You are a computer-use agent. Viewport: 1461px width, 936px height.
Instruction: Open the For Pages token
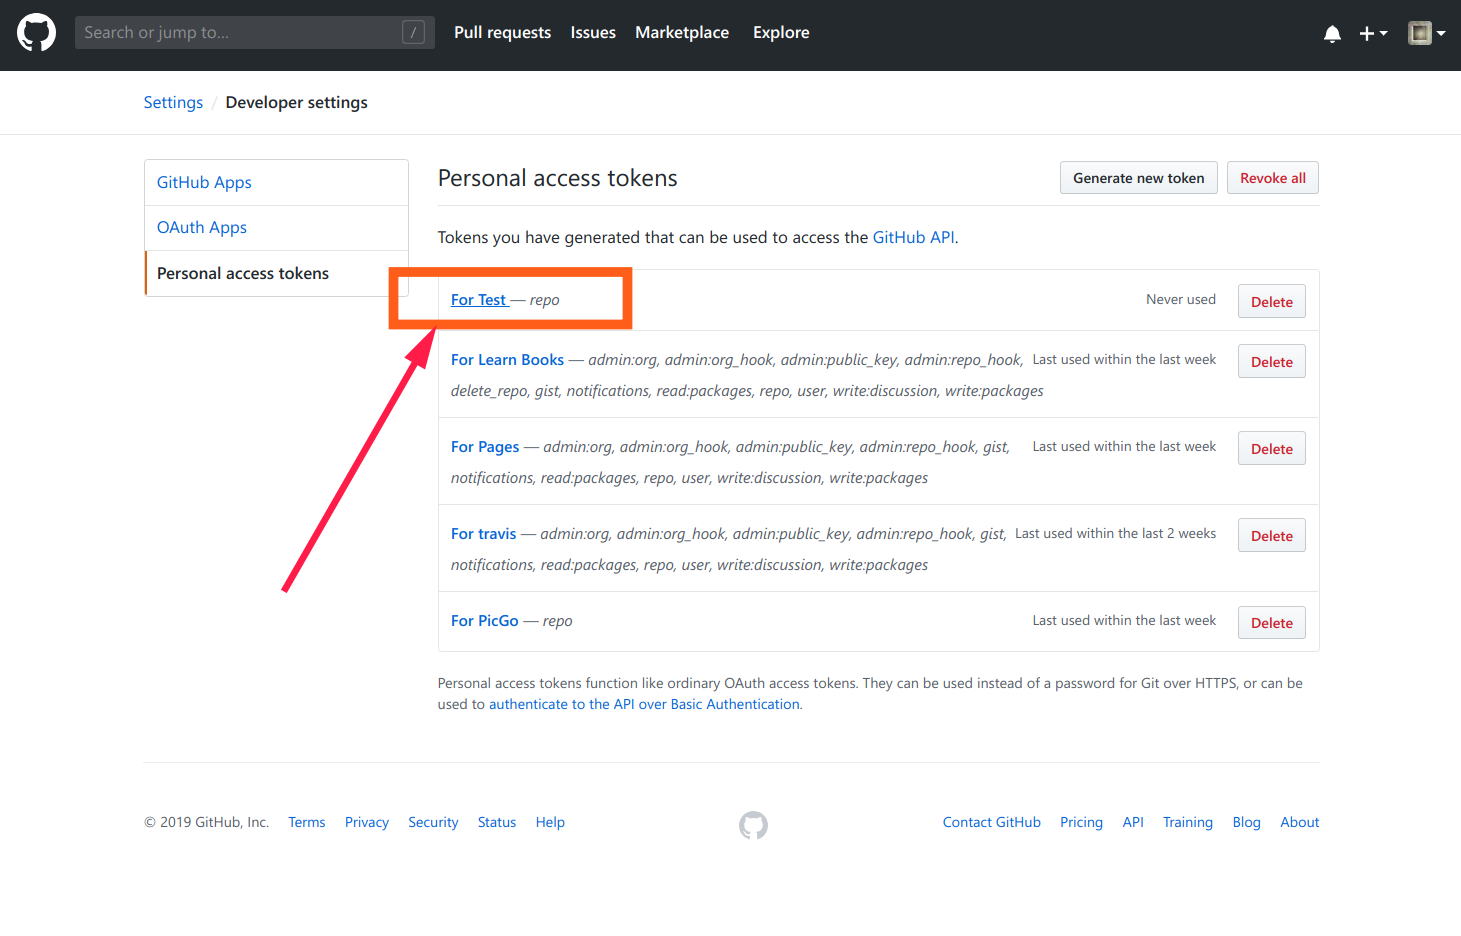click(485, 447)
